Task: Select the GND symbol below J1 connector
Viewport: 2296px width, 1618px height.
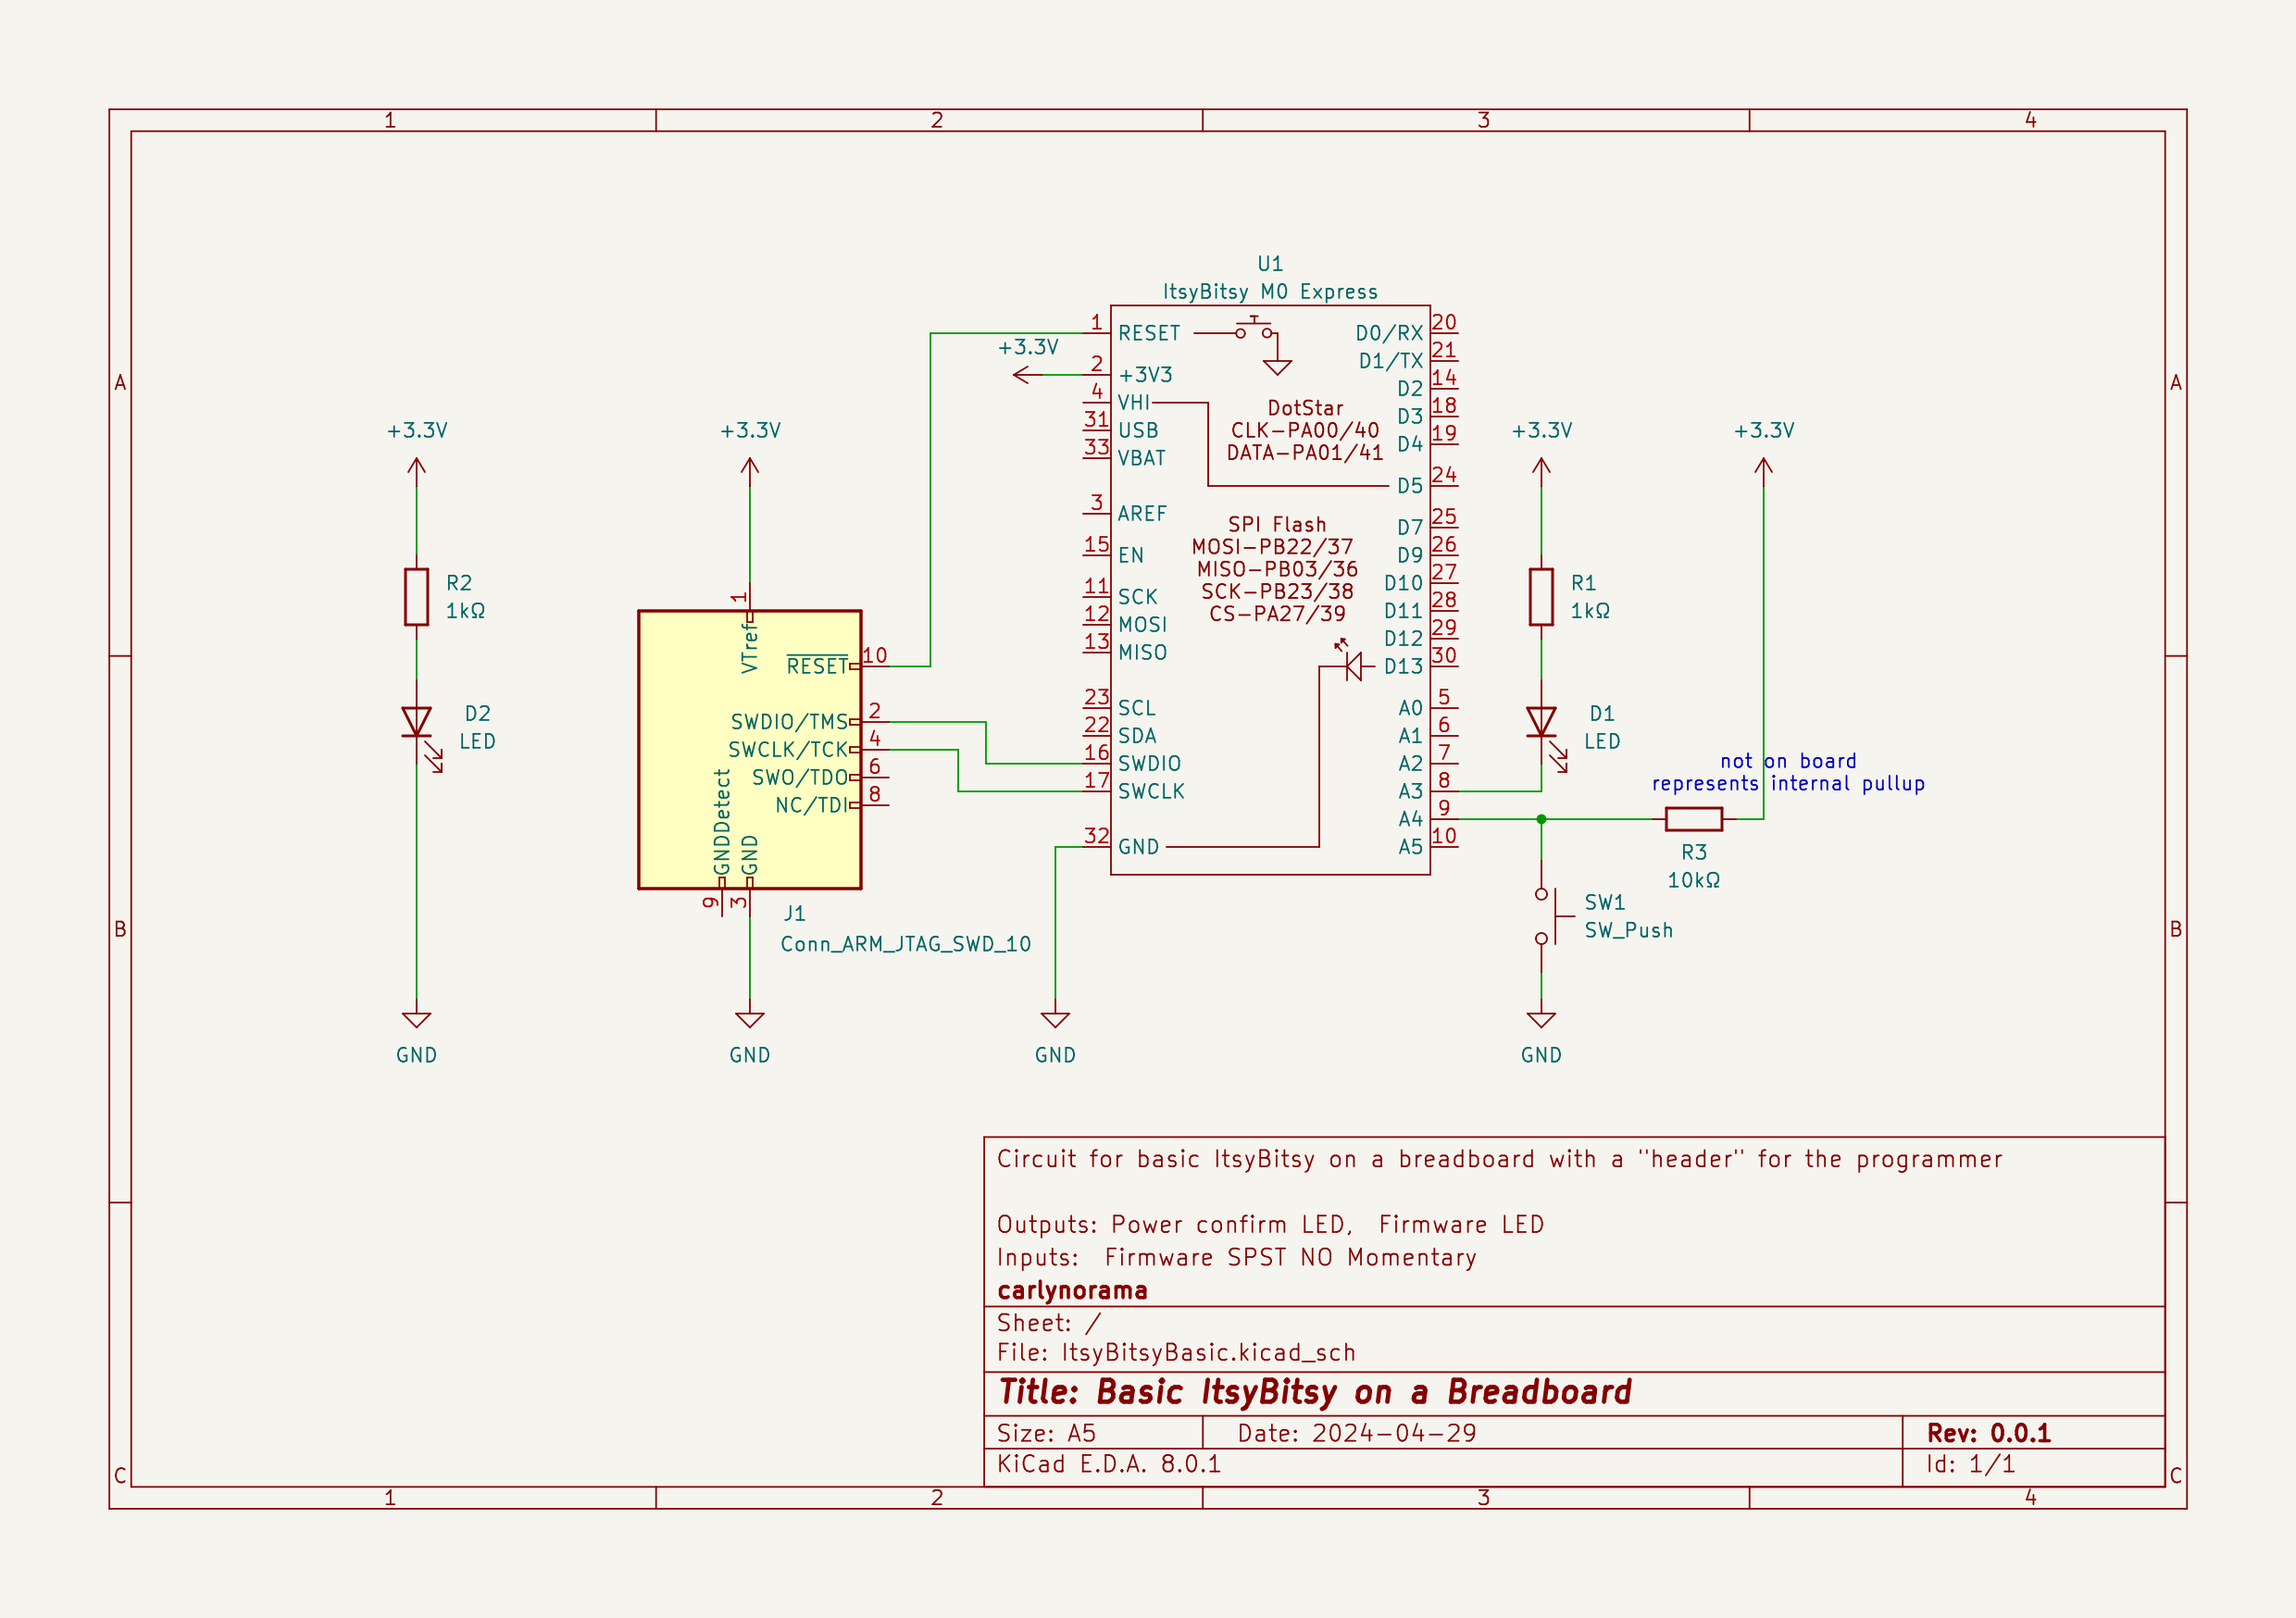Action: 749,1017
